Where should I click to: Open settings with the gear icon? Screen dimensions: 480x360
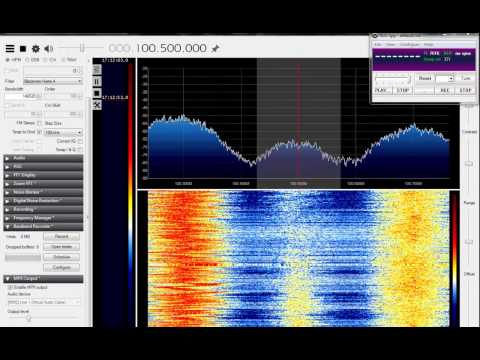pyautogui.click(x=35, y=49)
